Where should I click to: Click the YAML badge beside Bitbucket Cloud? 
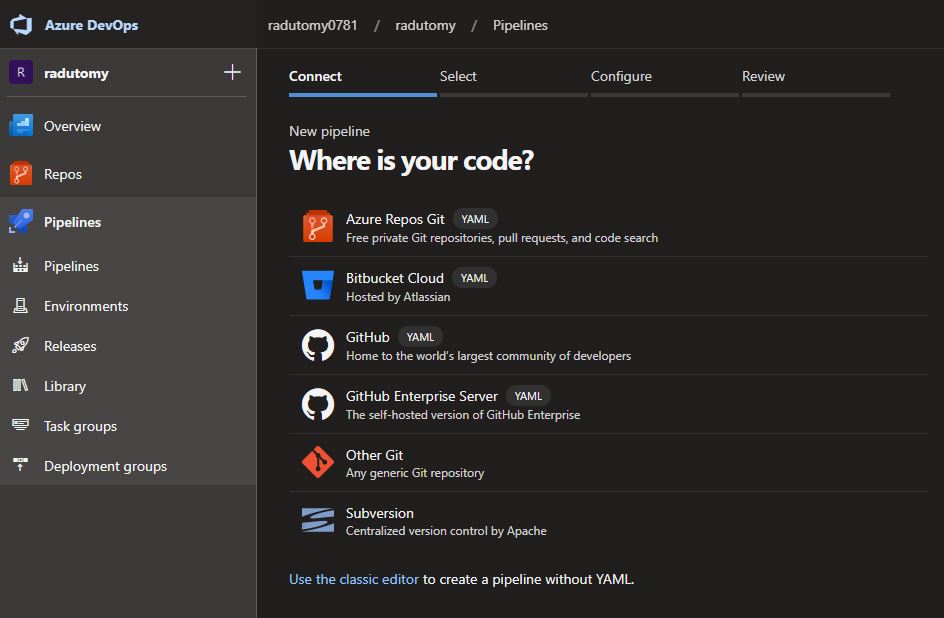click(x=474, y=278)
